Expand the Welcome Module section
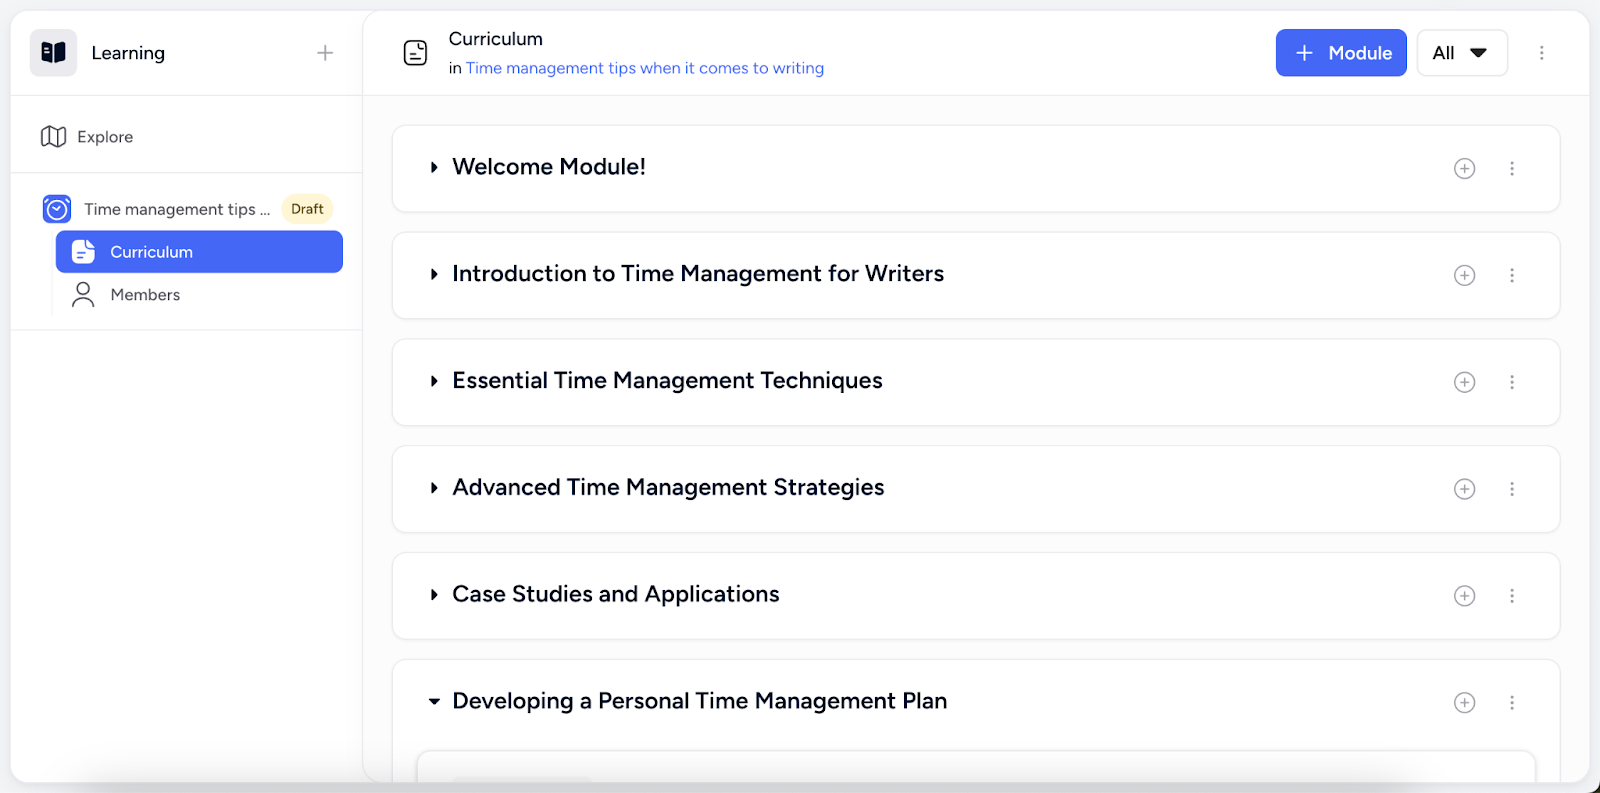 [x=434, y=167]
